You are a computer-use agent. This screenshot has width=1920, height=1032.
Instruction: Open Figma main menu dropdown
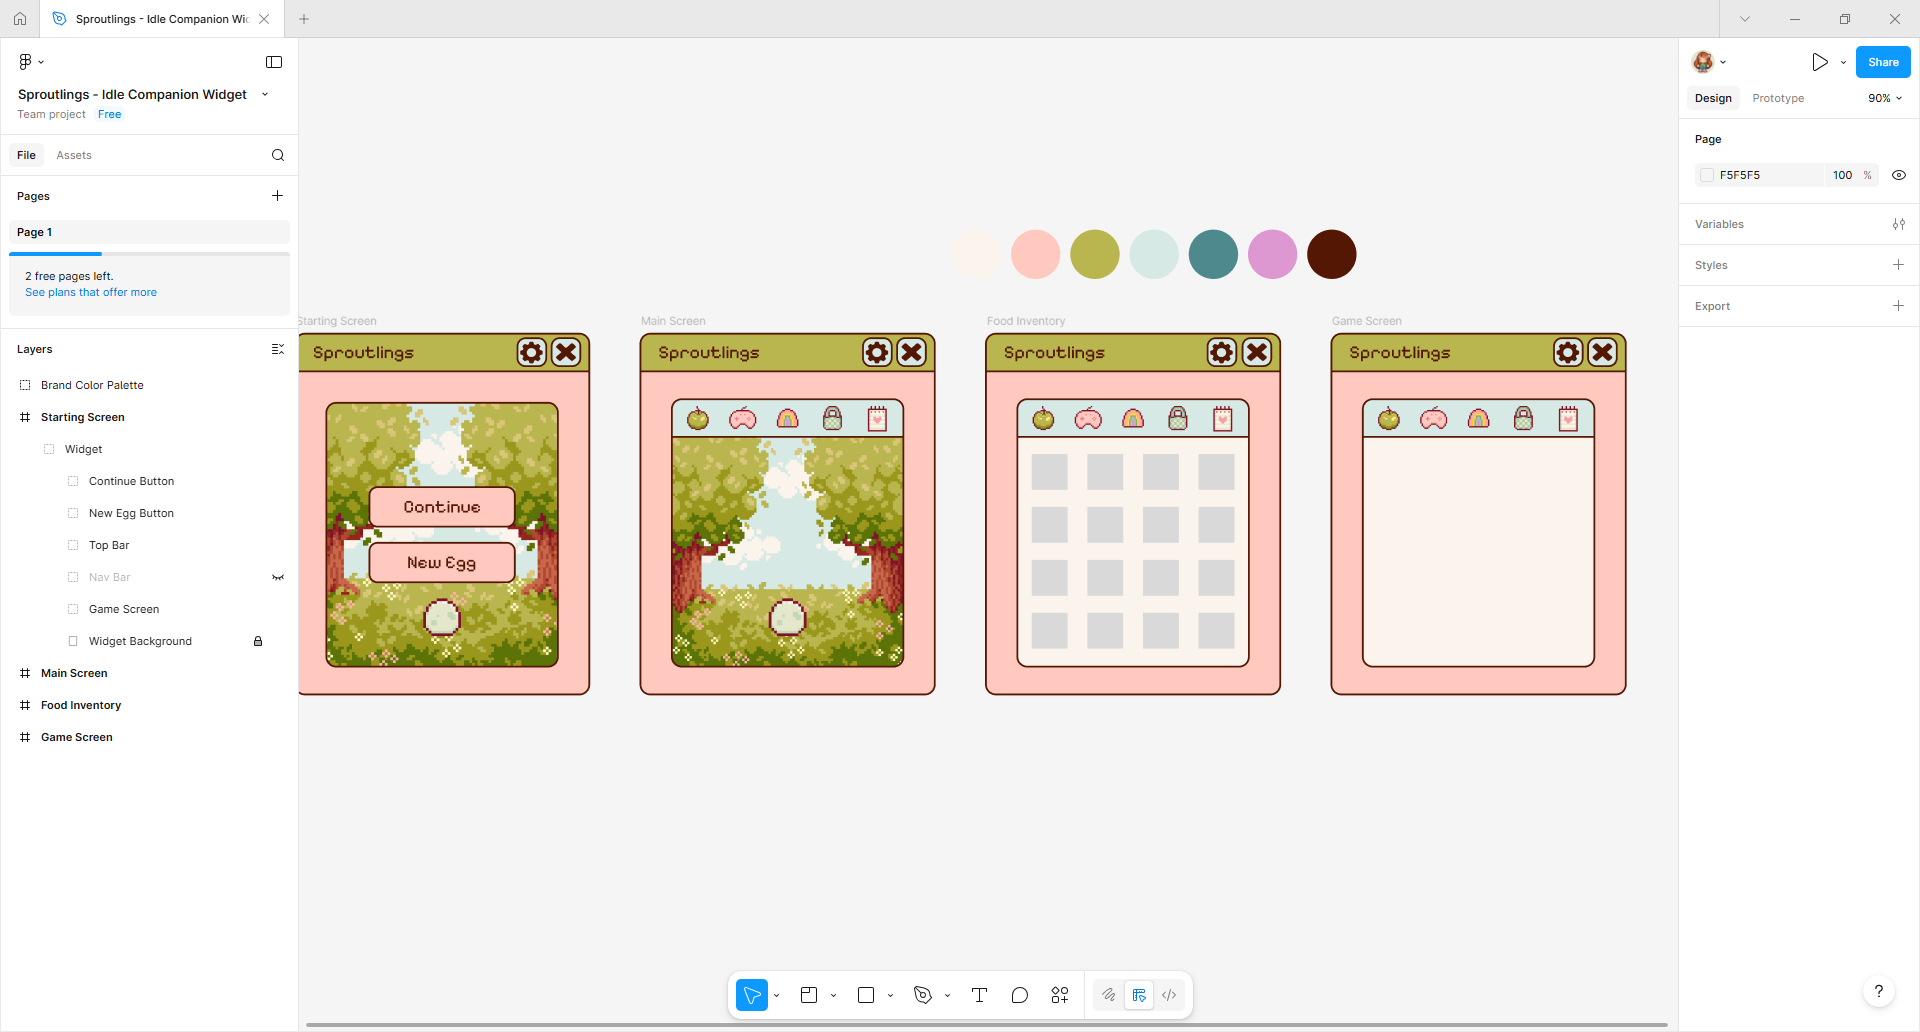pyautogui.click(x=31, y=62)
